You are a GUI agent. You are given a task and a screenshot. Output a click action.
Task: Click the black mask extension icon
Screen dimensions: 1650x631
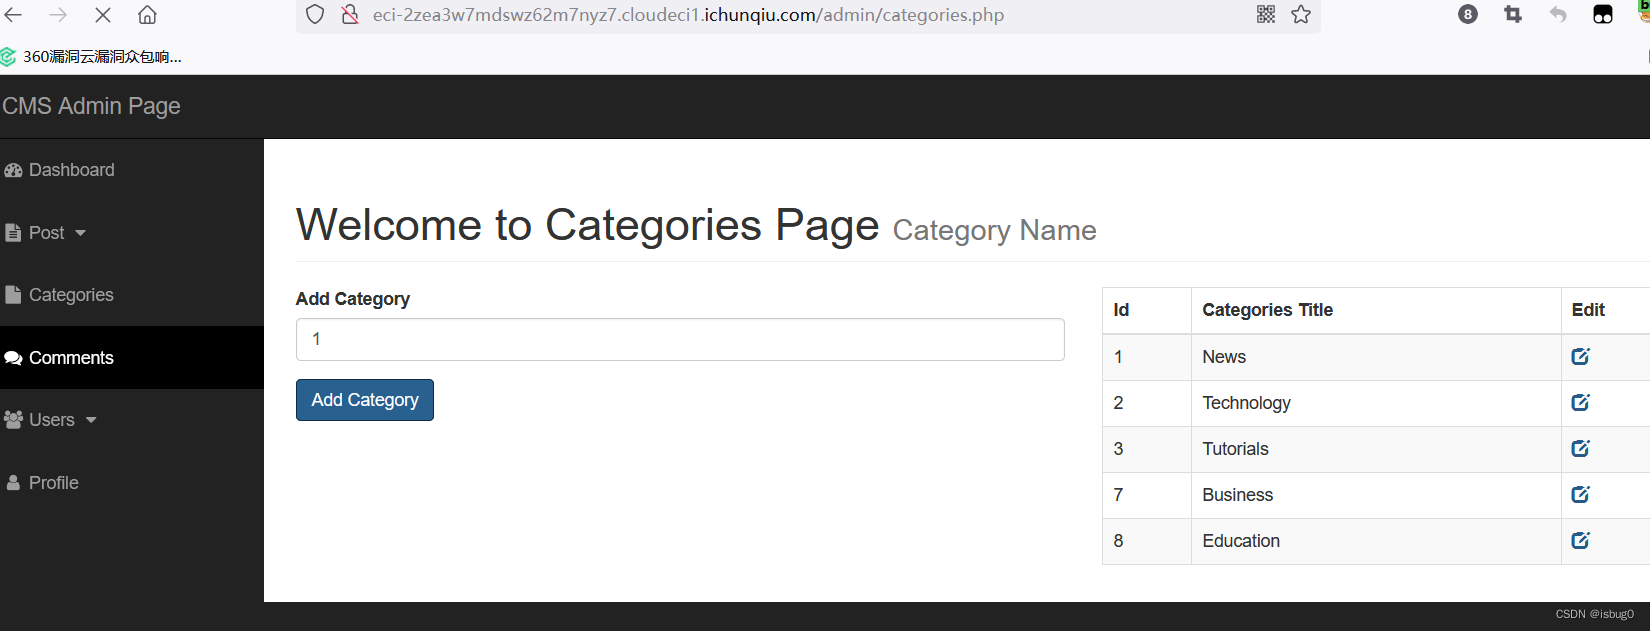[x=1603, y=14]
